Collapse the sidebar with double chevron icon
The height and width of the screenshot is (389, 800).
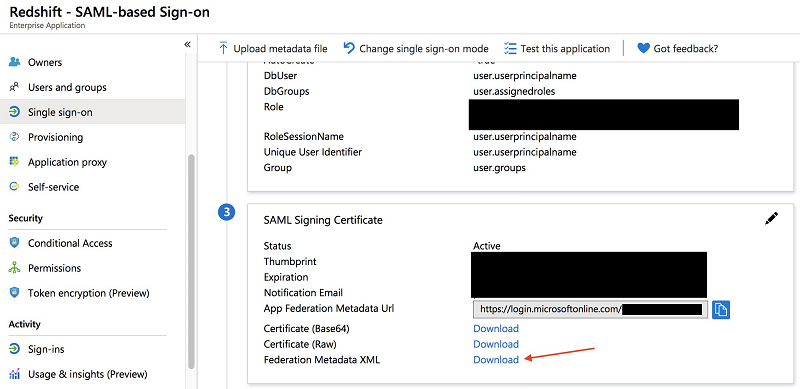pos(187,44)
